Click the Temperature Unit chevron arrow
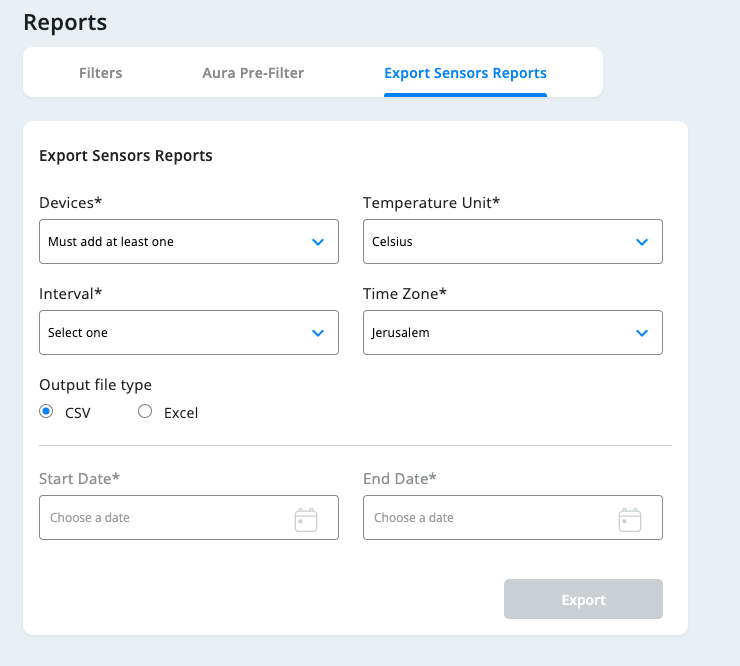This screenshot has height=666, width=740. [642, 242]
